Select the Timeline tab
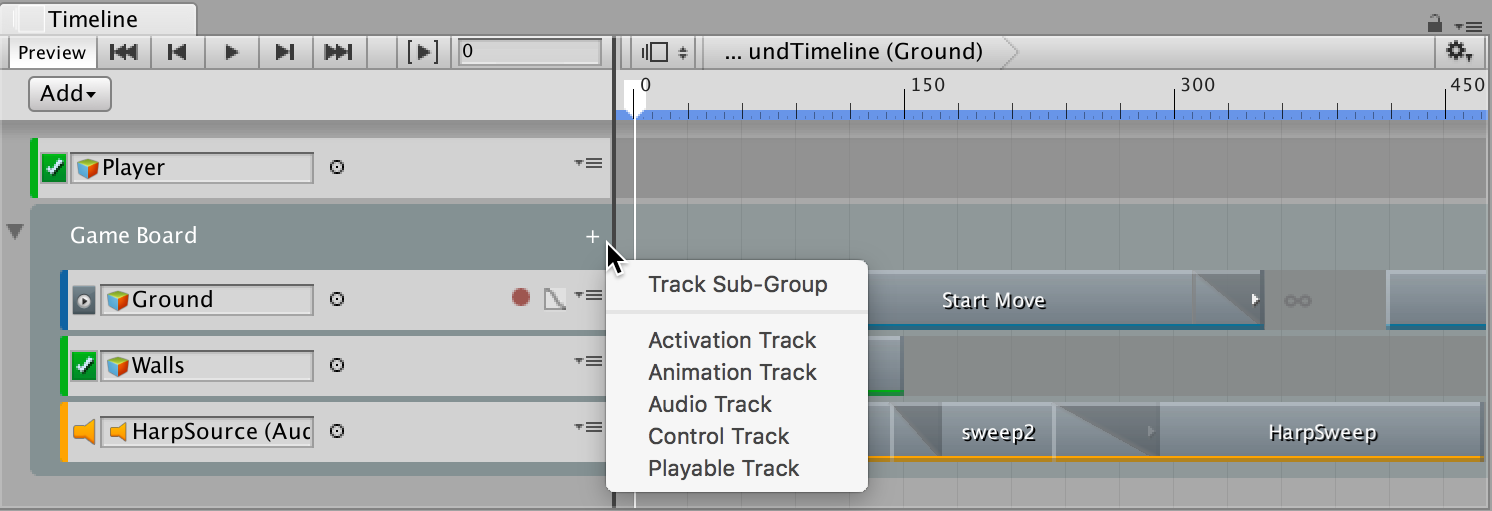1492x511 pixels. (x=98, y=19)
